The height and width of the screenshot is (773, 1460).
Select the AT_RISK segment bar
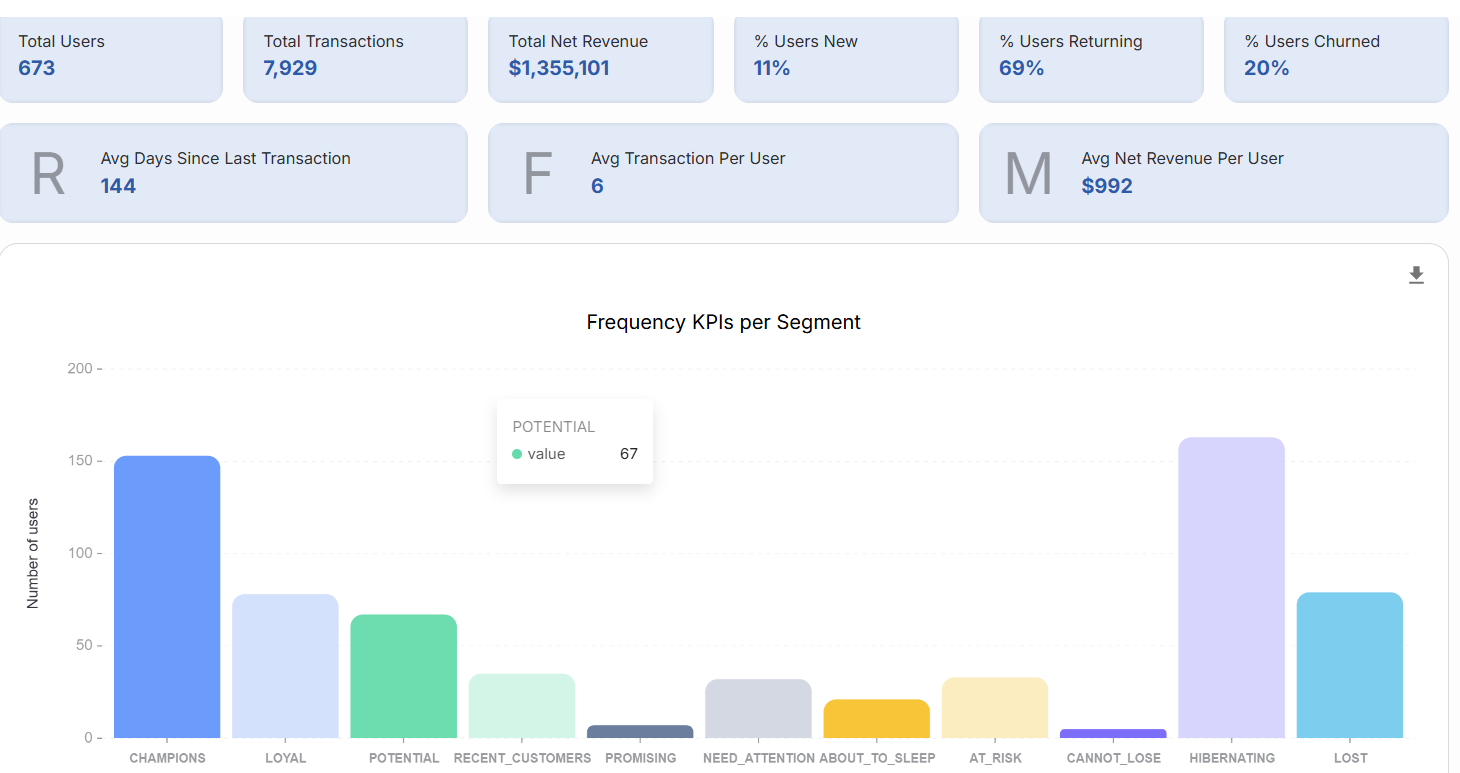[994, 708]
